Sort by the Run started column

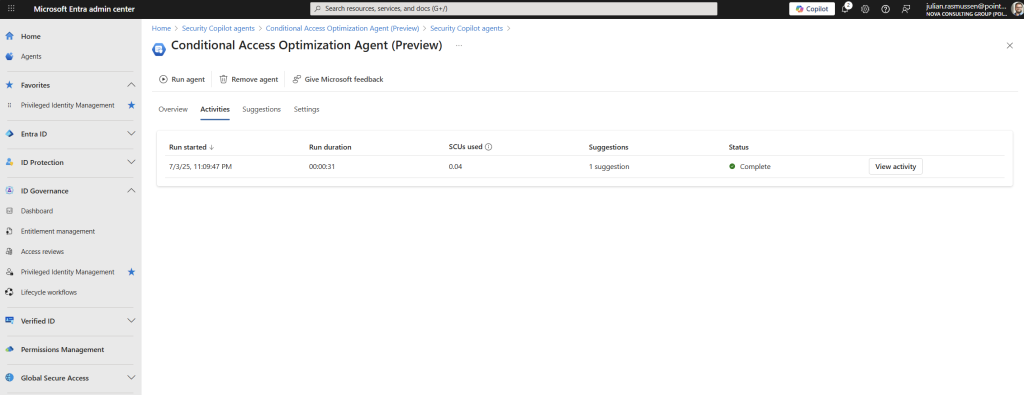click(x=191, y=147)
